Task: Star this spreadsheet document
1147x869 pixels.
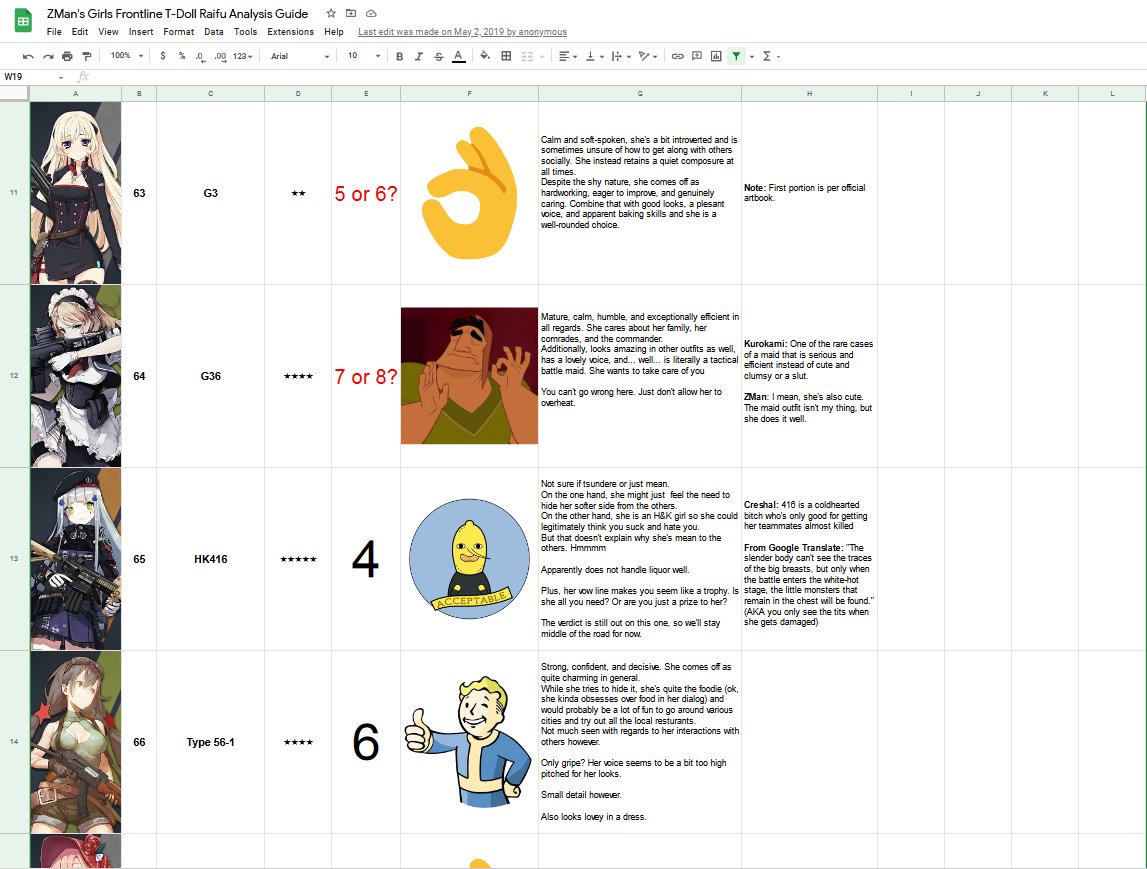Action: pos(331,13)
